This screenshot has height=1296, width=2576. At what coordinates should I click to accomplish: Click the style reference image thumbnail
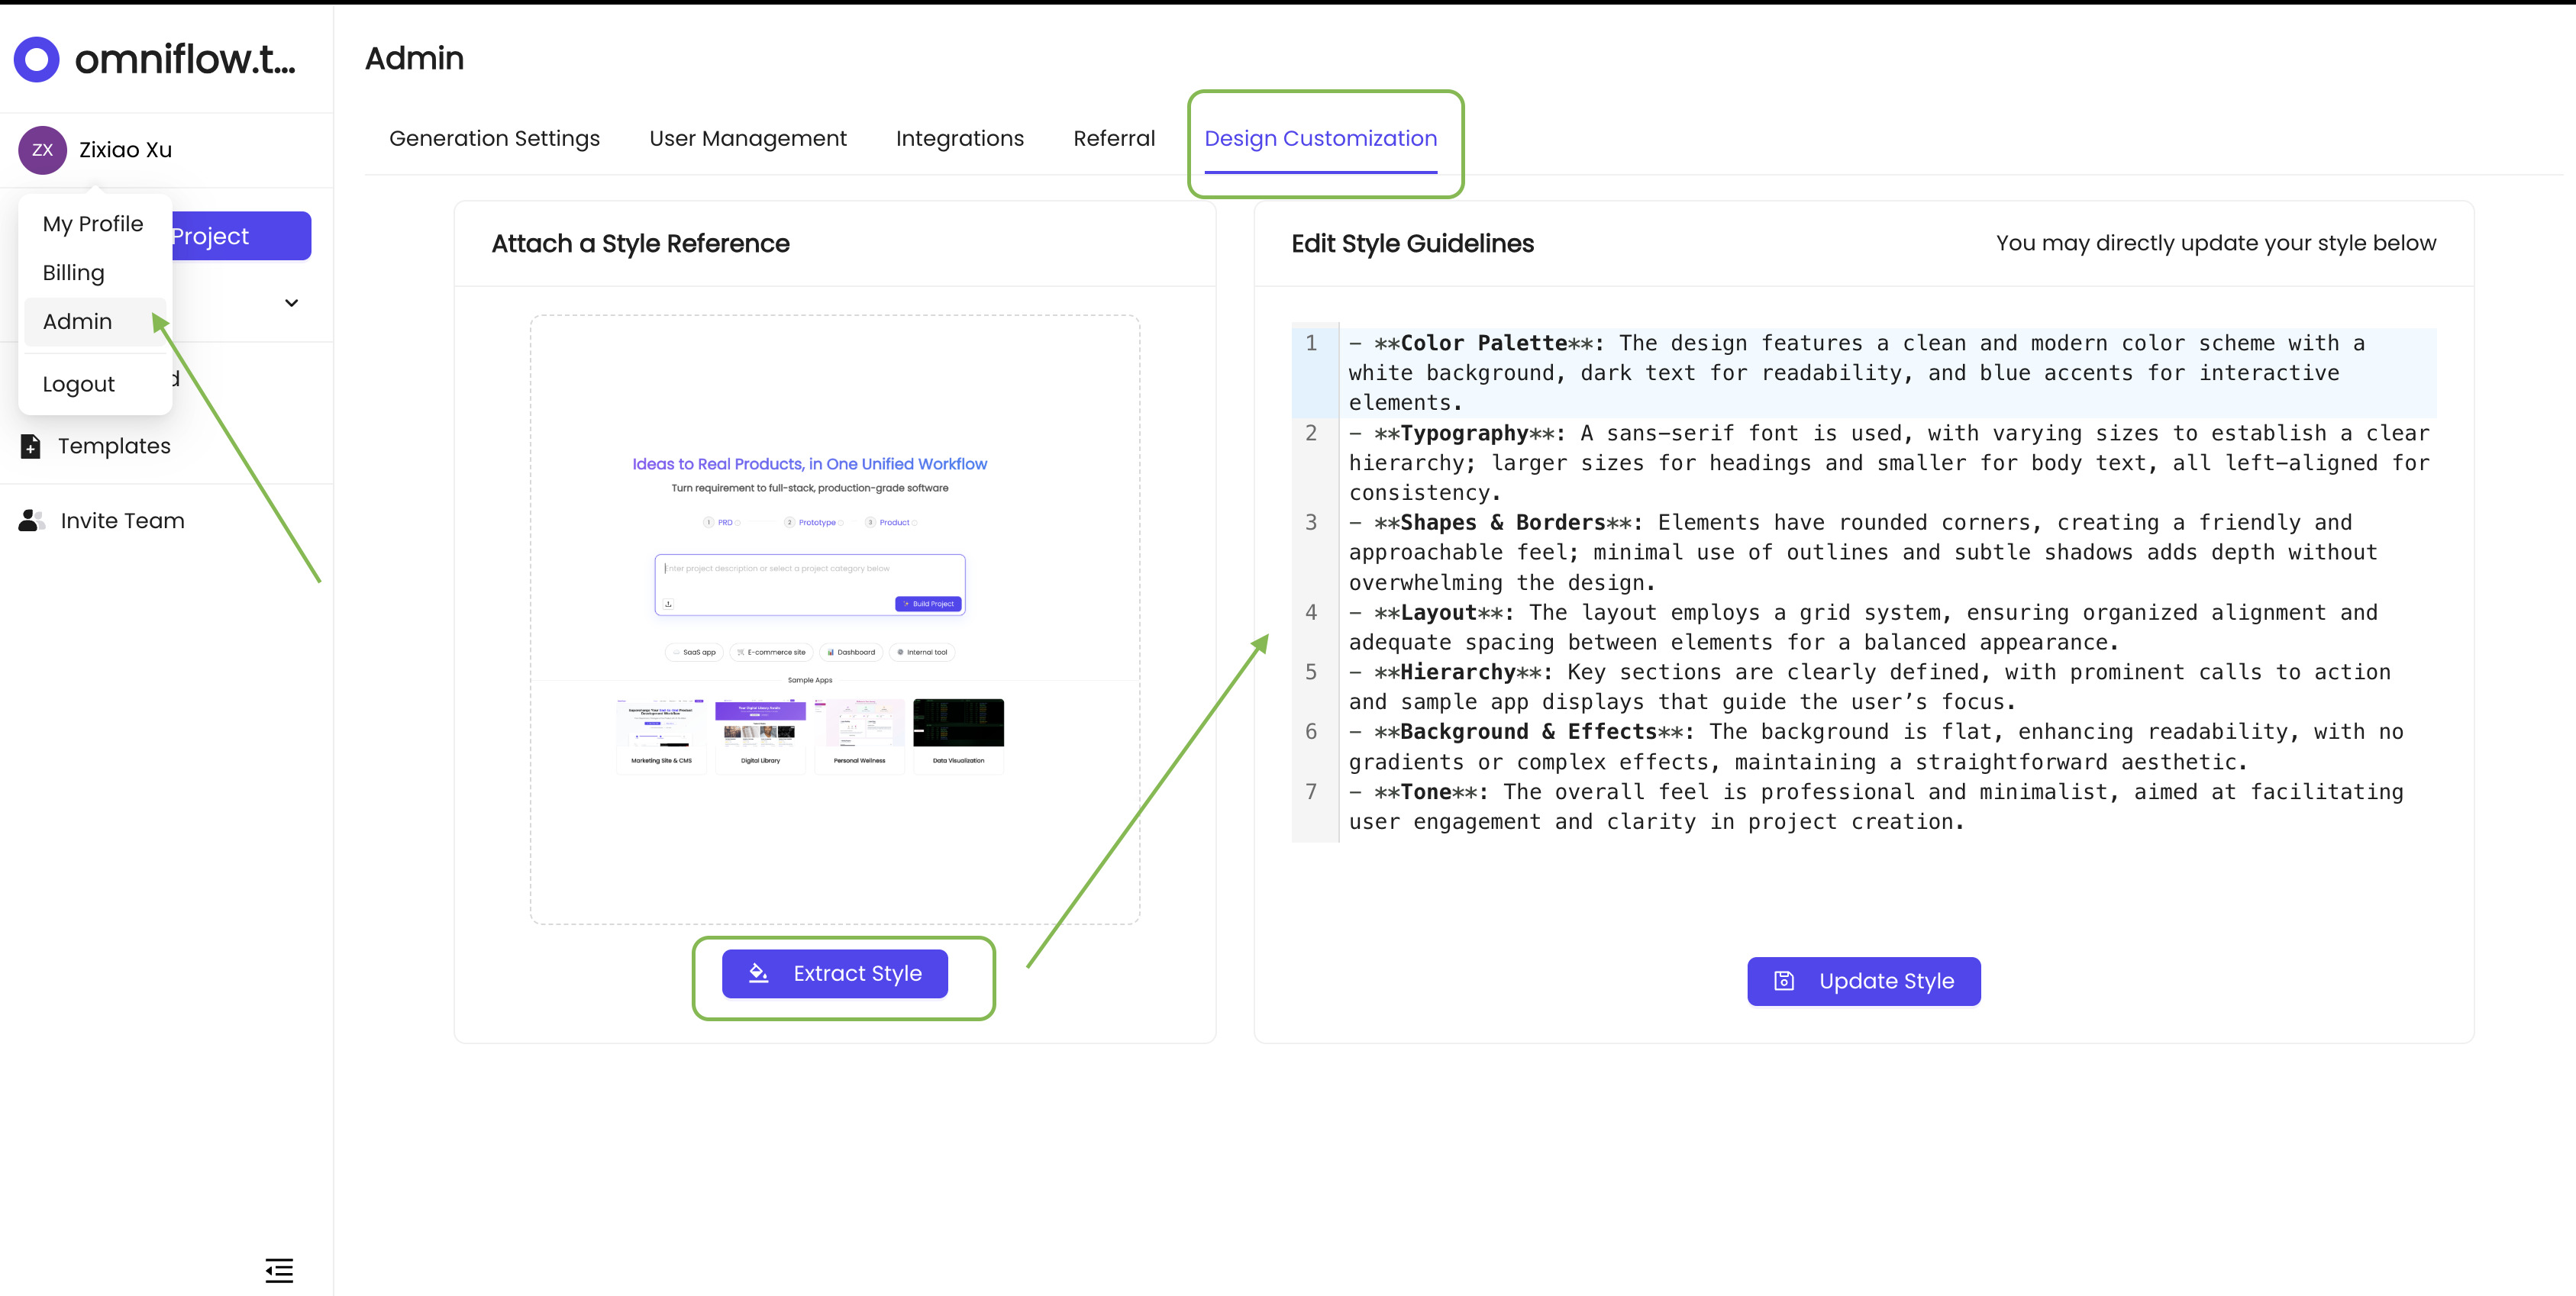pos(834,619)
